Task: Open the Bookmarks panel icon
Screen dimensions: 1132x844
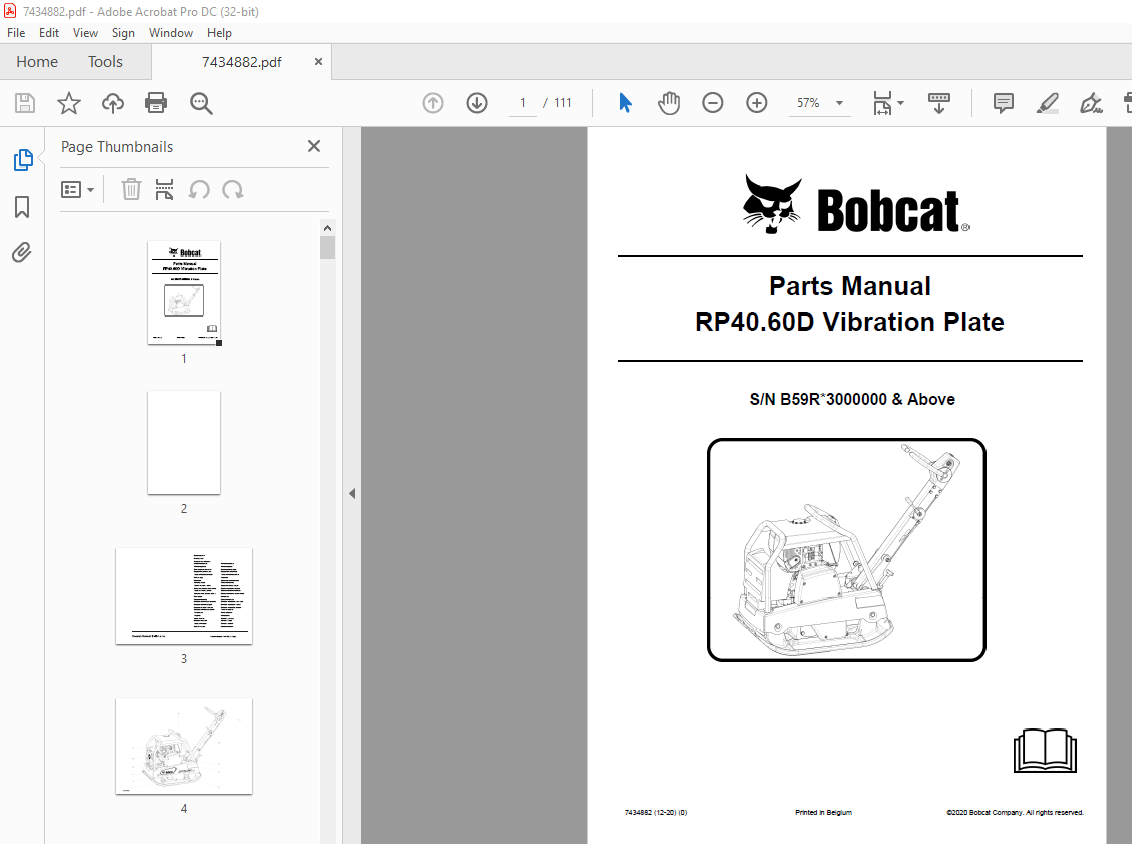Action: 22,207
